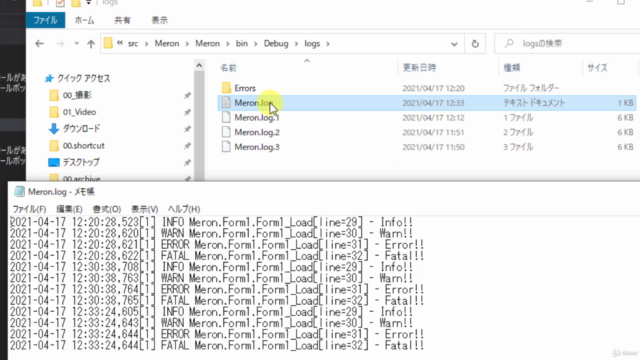Select the Meron.log.3 file name
Image resolution: width=640 pixels, height=360 pixels.
257,147
